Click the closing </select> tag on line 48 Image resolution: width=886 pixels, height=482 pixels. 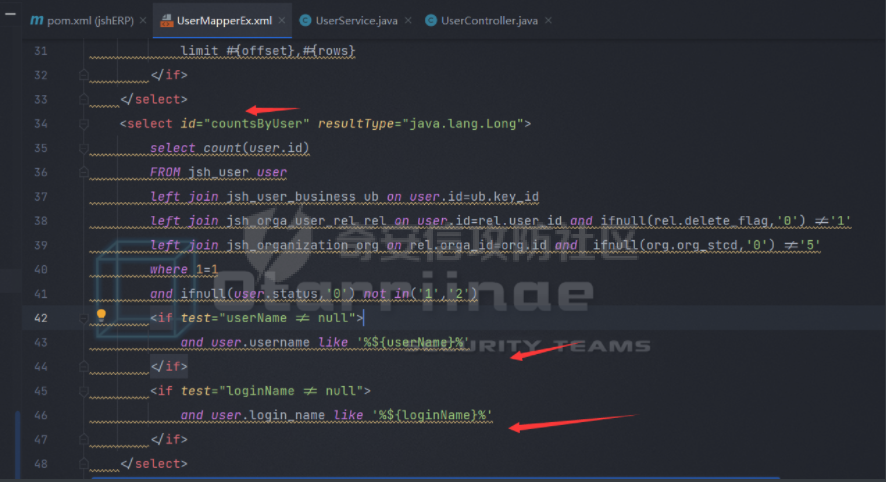tap(154, 464)
